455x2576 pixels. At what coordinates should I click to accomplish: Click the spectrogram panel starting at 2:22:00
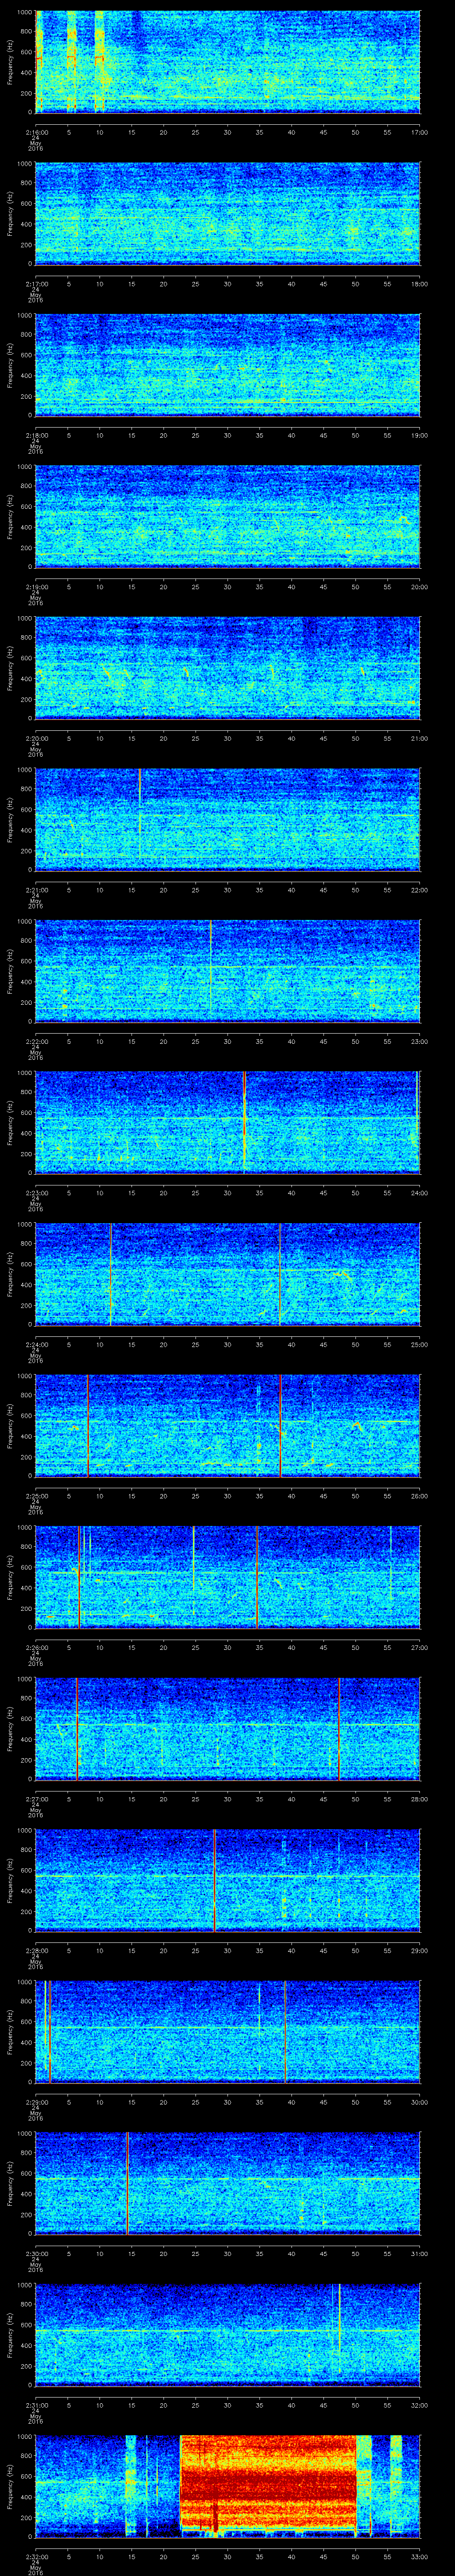[x=228, y=971]
